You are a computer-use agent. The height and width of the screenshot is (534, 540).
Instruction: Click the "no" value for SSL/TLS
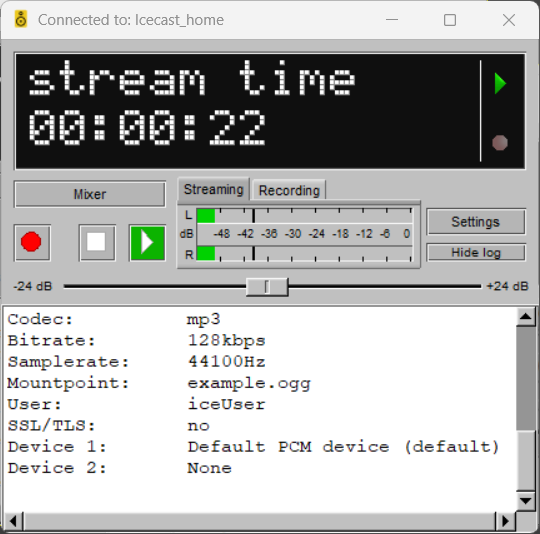point(198,426)
